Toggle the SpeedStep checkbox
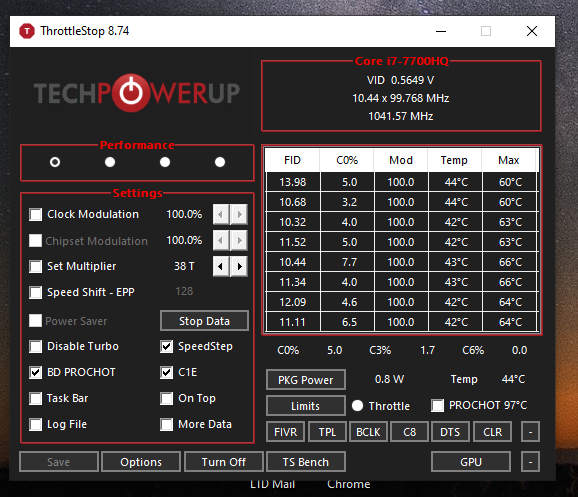Viewport: 578px width, 497px height. (x=166, y=347)
